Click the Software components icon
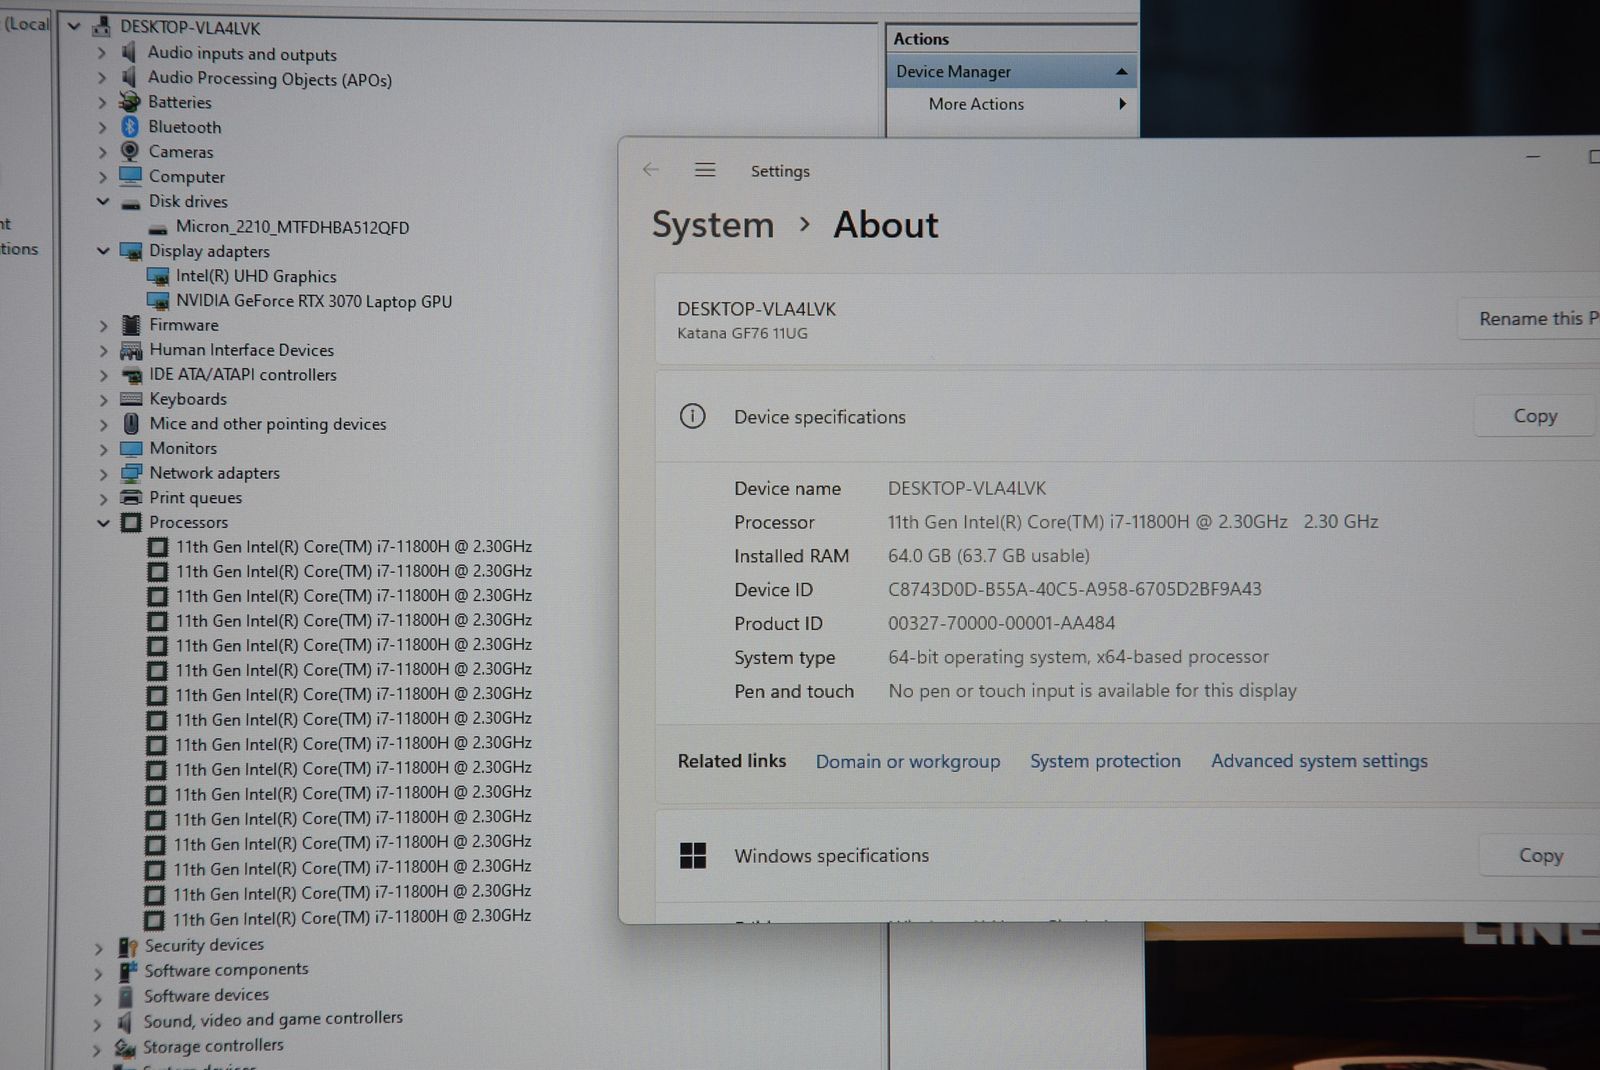Screen dimensions: 1600x1070 (x=127, y=971)
